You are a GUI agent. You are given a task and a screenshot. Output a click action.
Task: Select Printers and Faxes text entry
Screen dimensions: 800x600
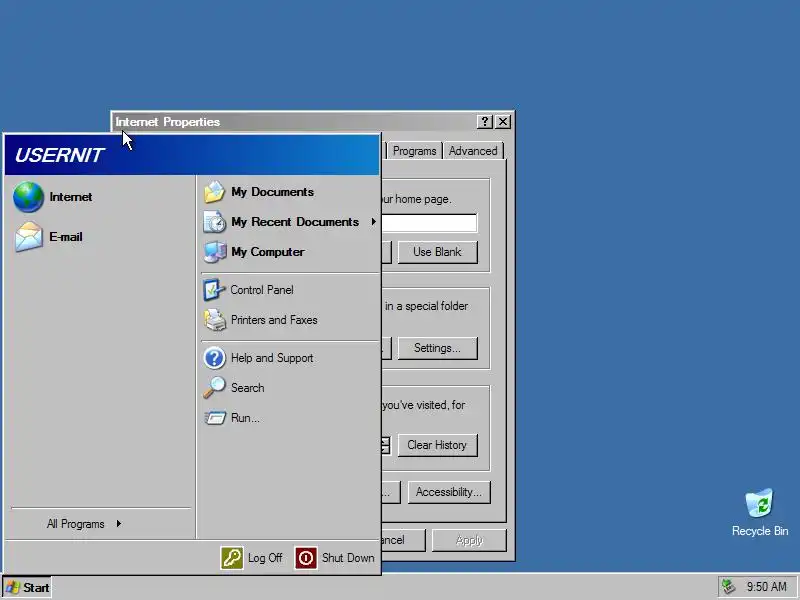coord(274,320)
